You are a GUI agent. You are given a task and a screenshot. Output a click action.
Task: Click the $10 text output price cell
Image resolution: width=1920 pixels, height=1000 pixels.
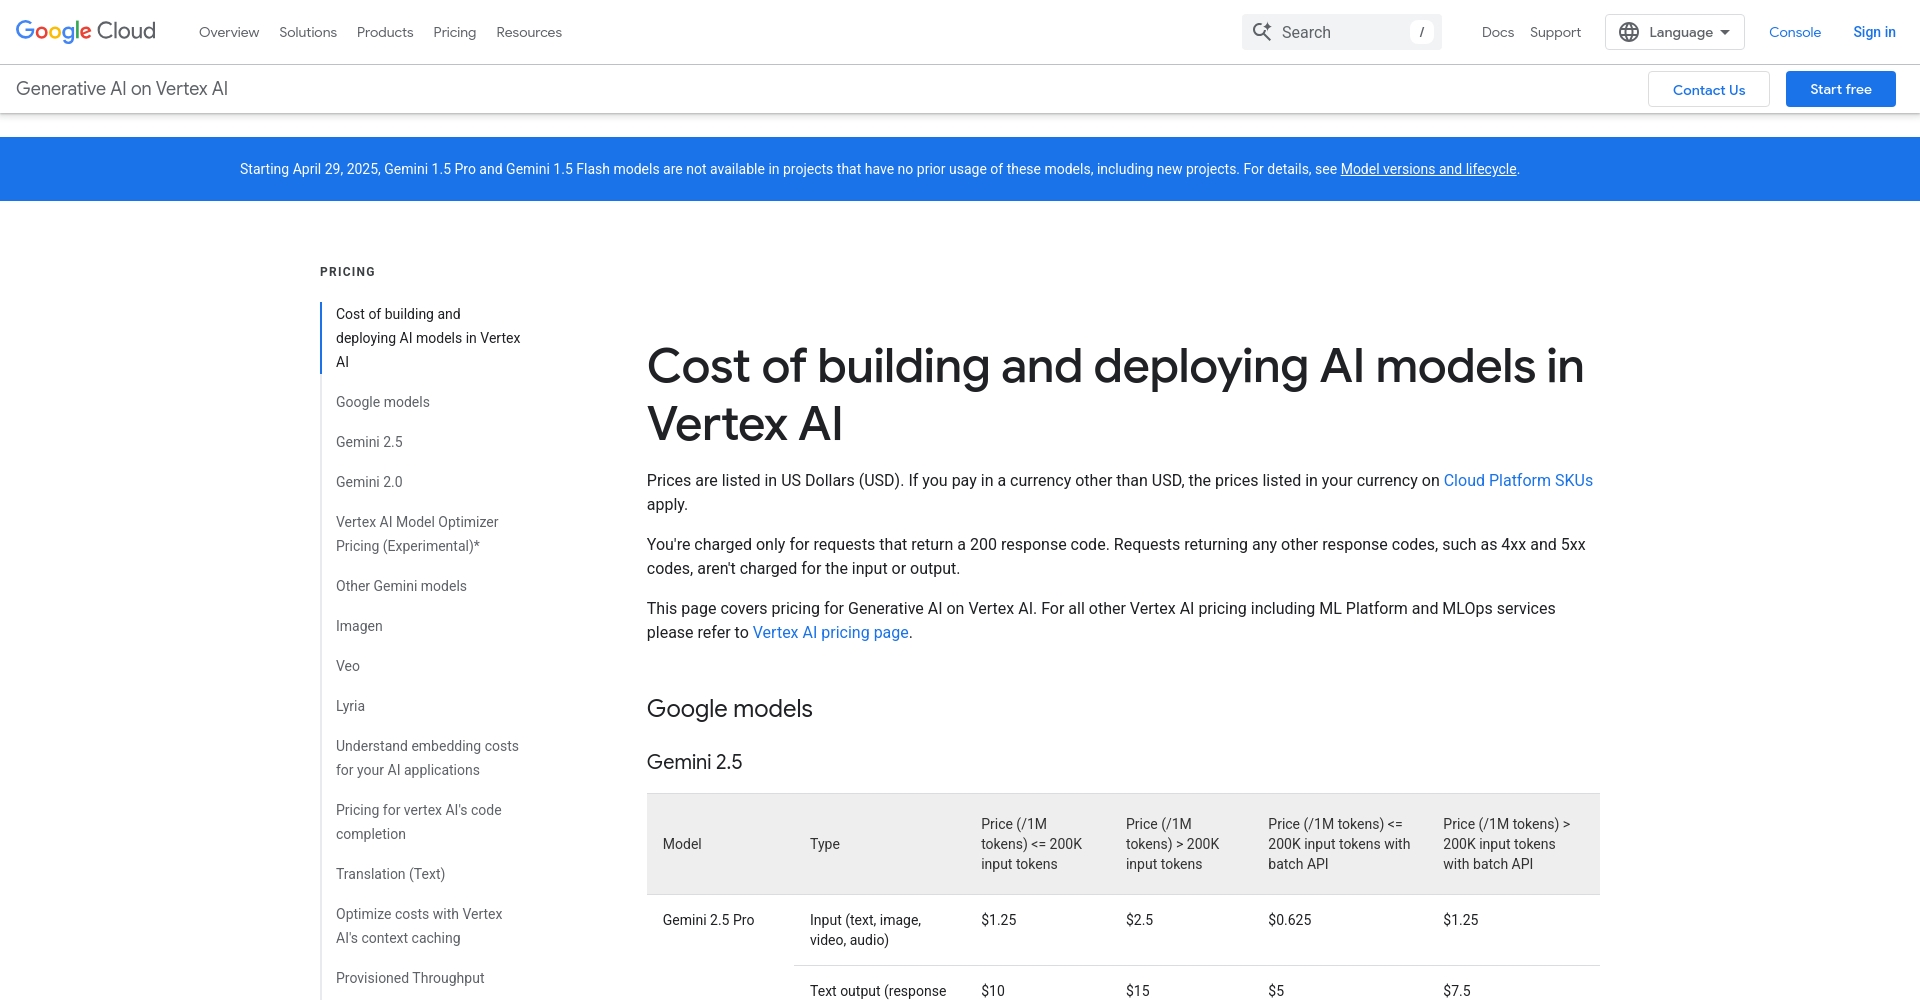pos(993,991)
